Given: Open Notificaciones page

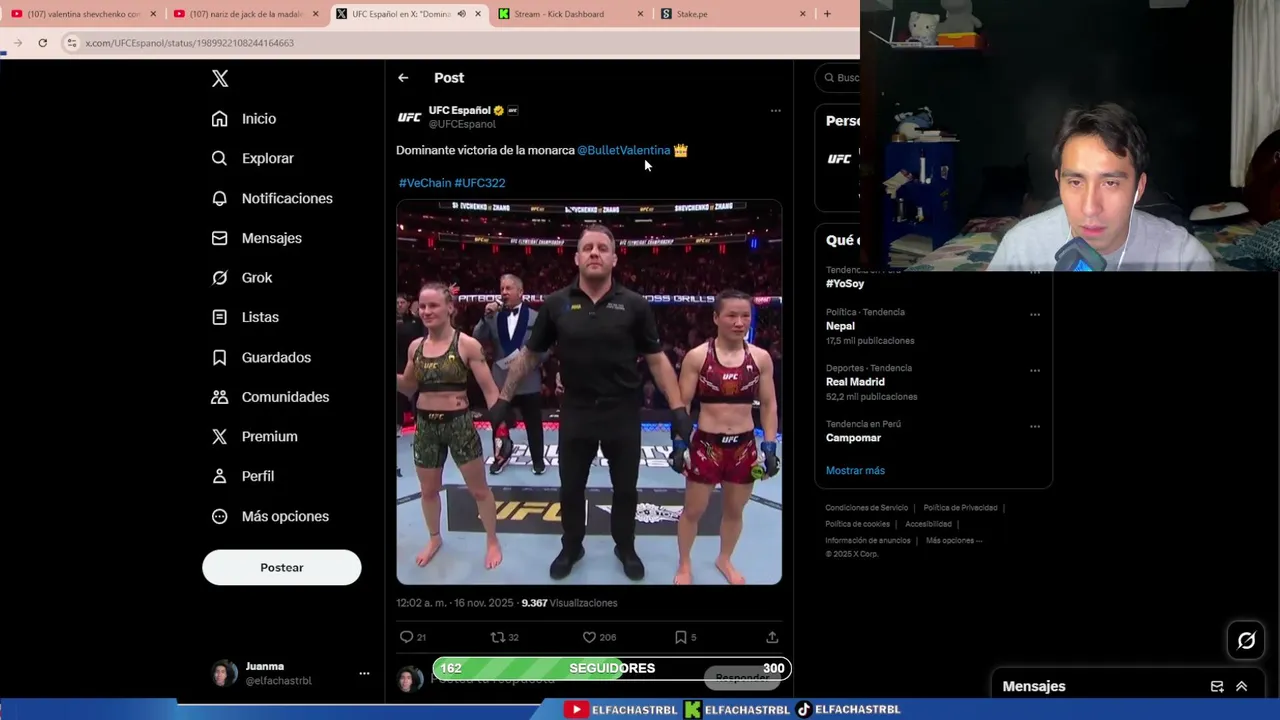Looking at the screenshot, I should [x=271, y=198].
